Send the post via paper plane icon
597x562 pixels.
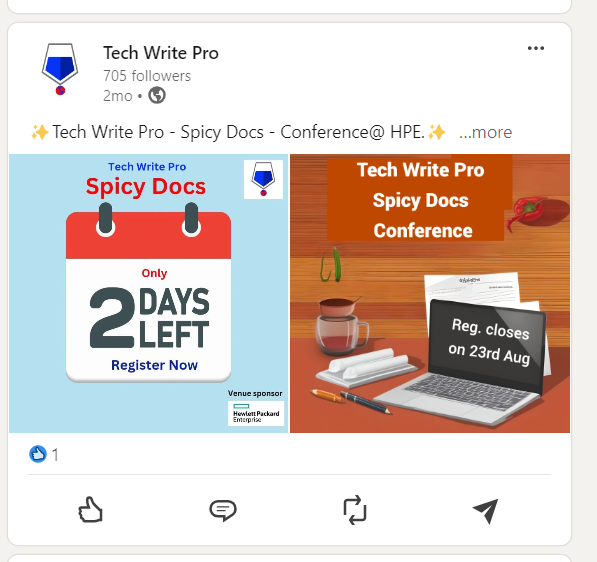click(x=486, y=511)
